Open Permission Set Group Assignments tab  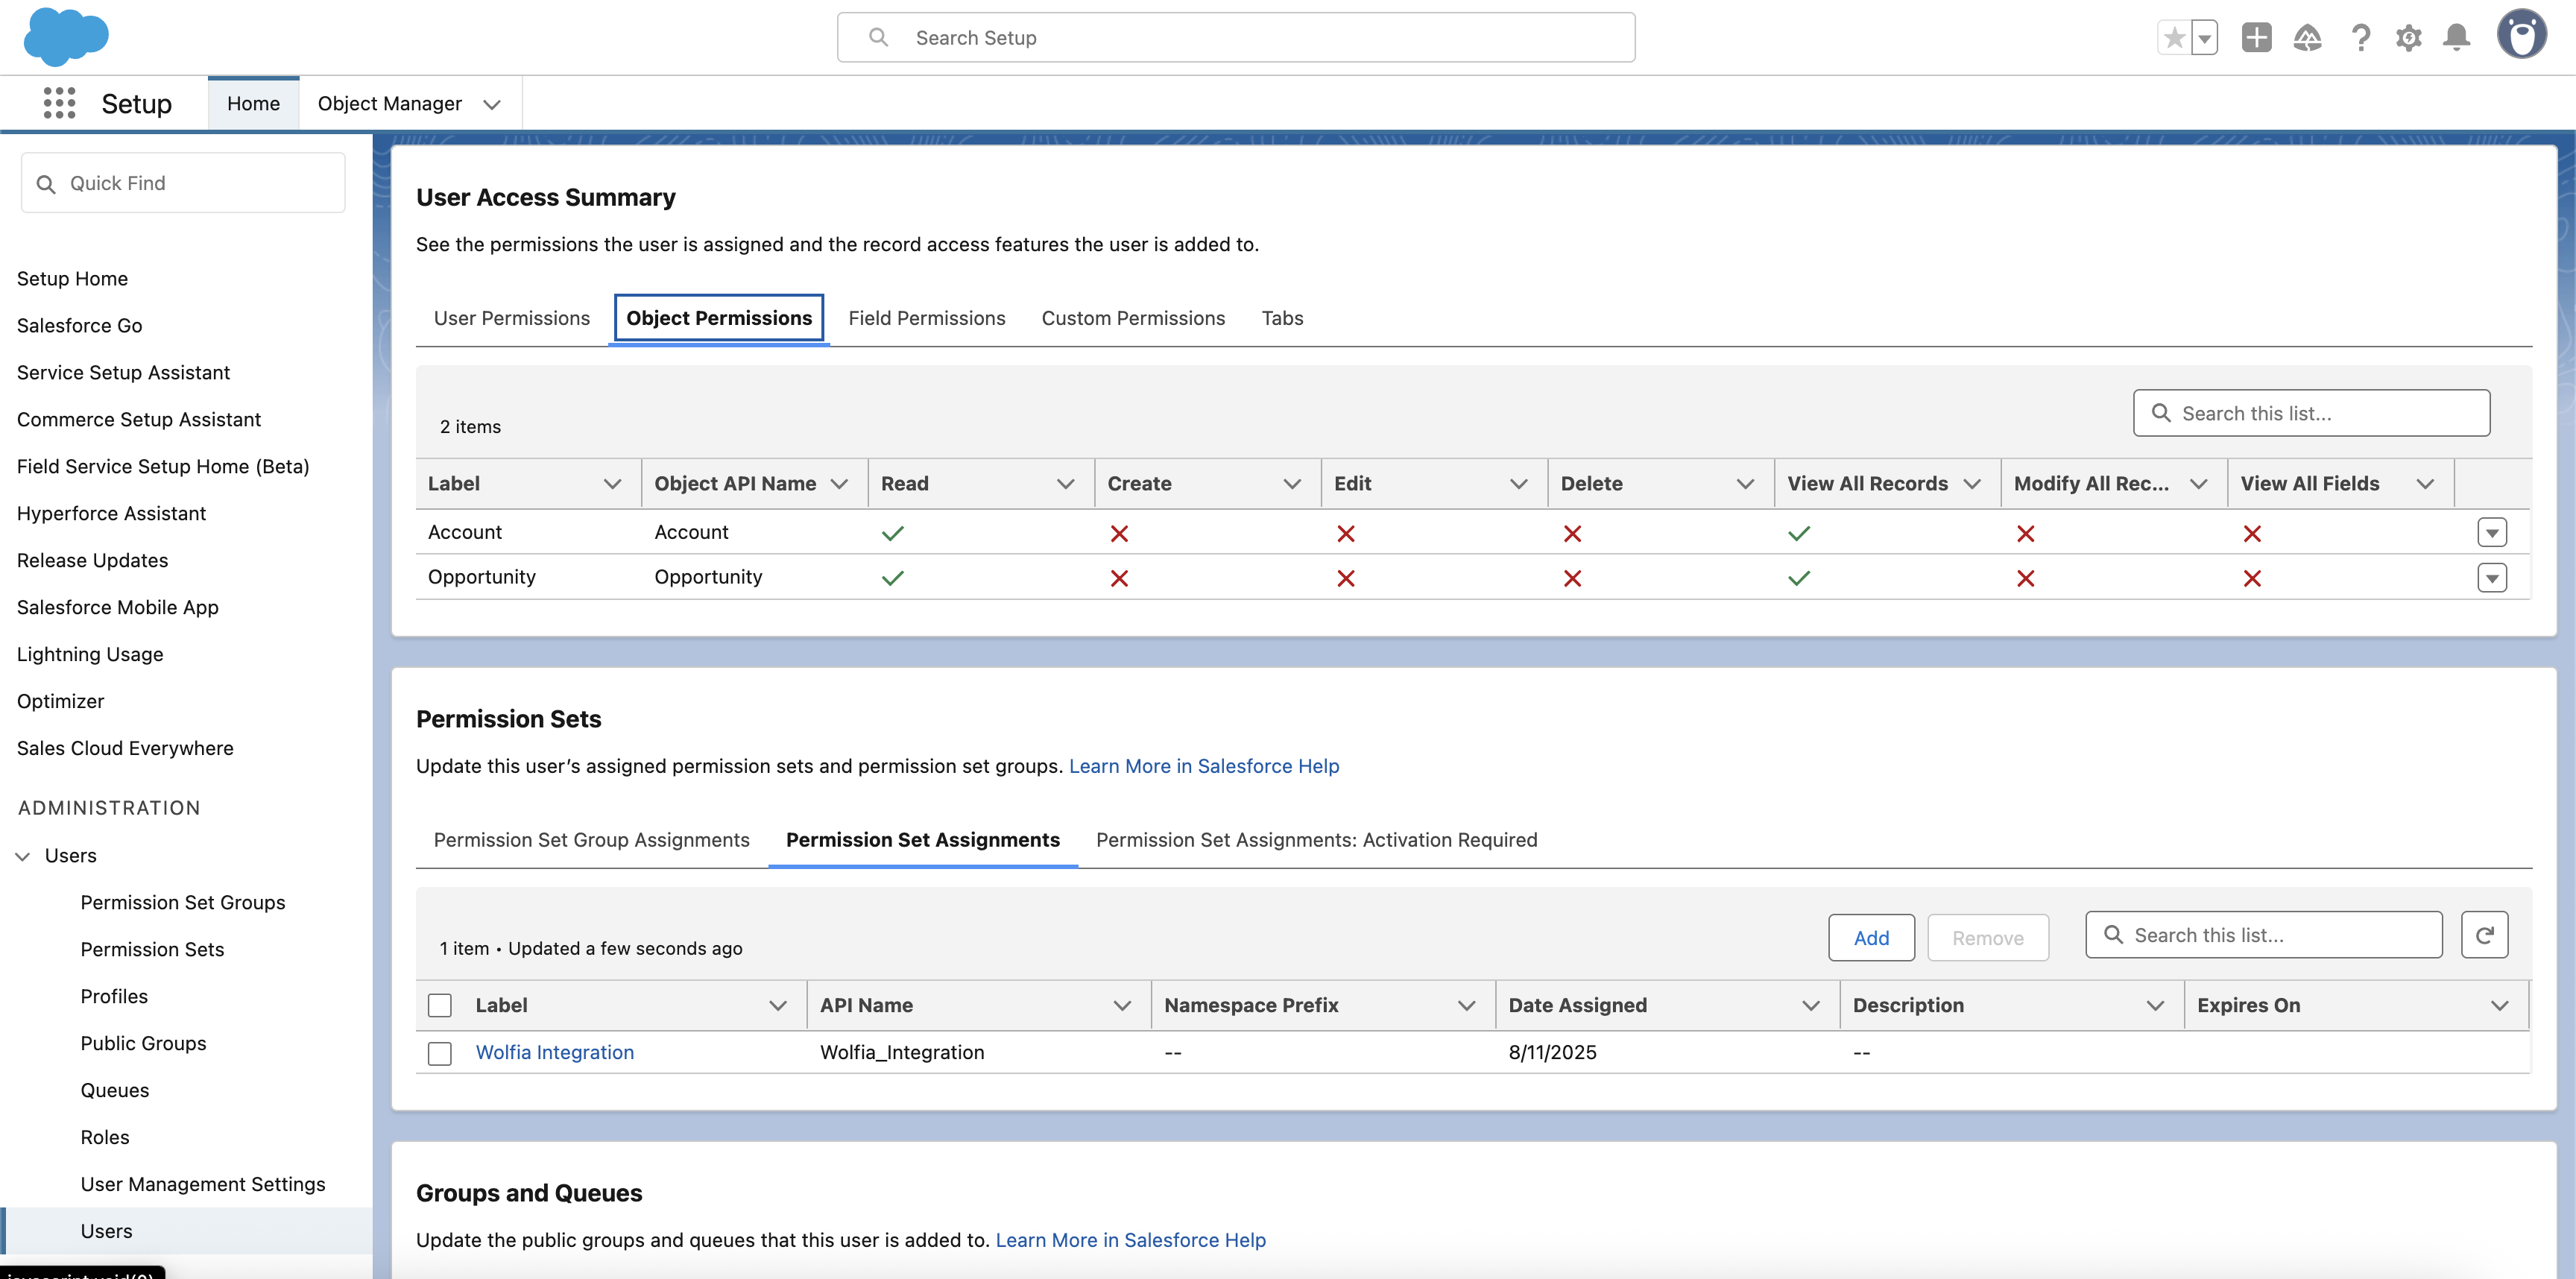coord(591,840)
